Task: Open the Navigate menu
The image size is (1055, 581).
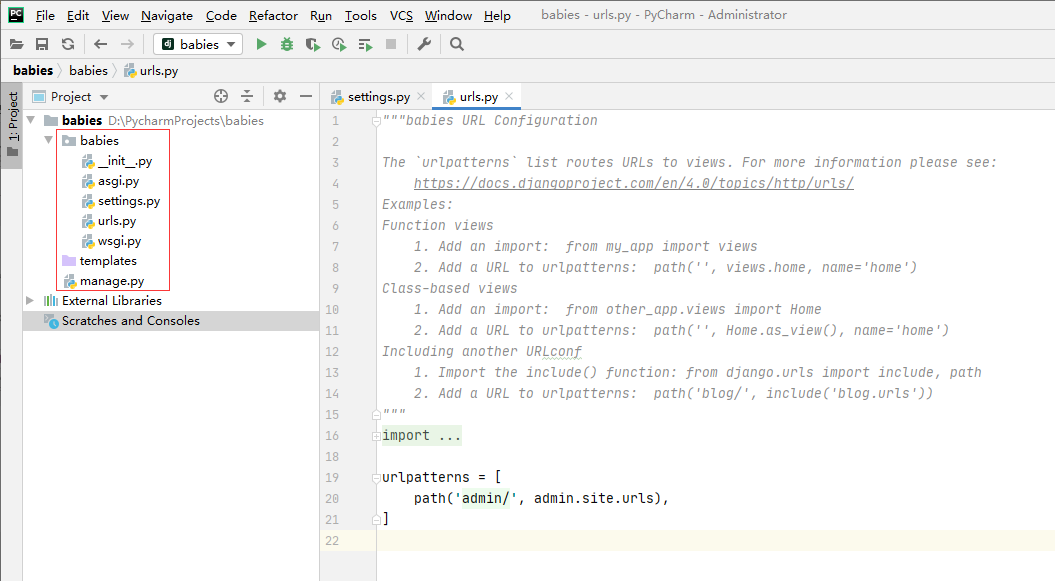Action: tap(167, 15)
